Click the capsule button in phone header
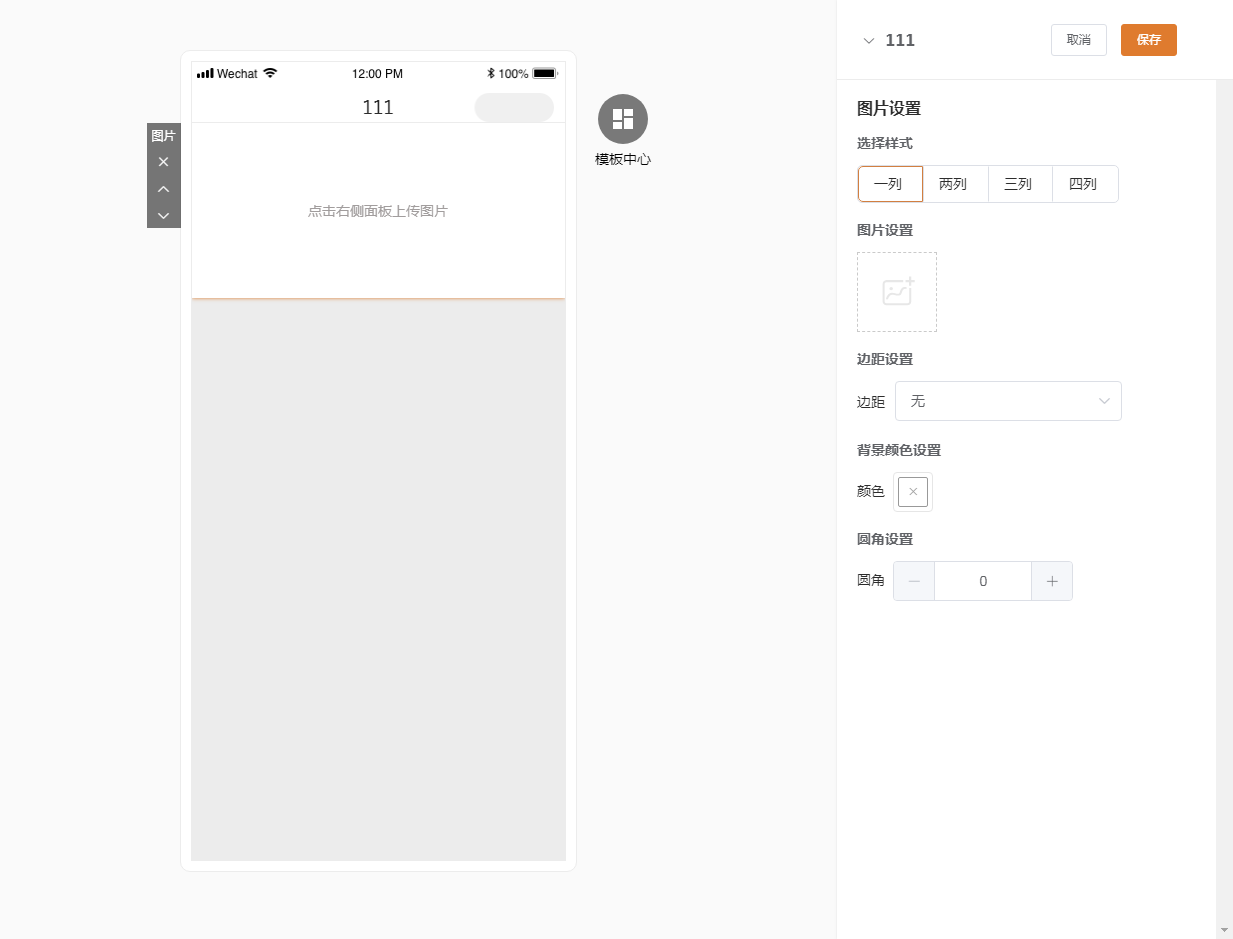Image resolution: width=1233 pixels, height=939 pixels. click(514, 108)
